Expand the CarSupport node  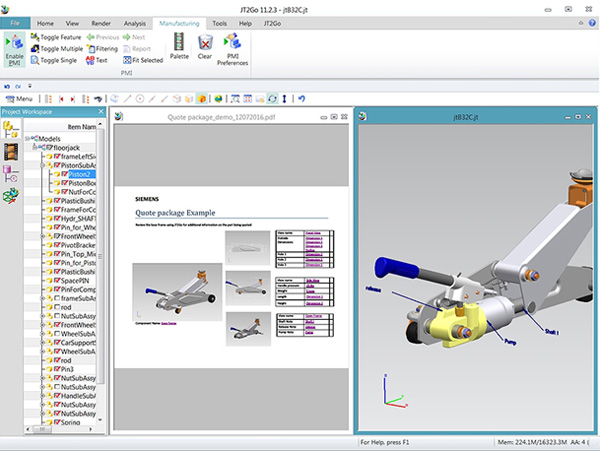coord(43,342)
